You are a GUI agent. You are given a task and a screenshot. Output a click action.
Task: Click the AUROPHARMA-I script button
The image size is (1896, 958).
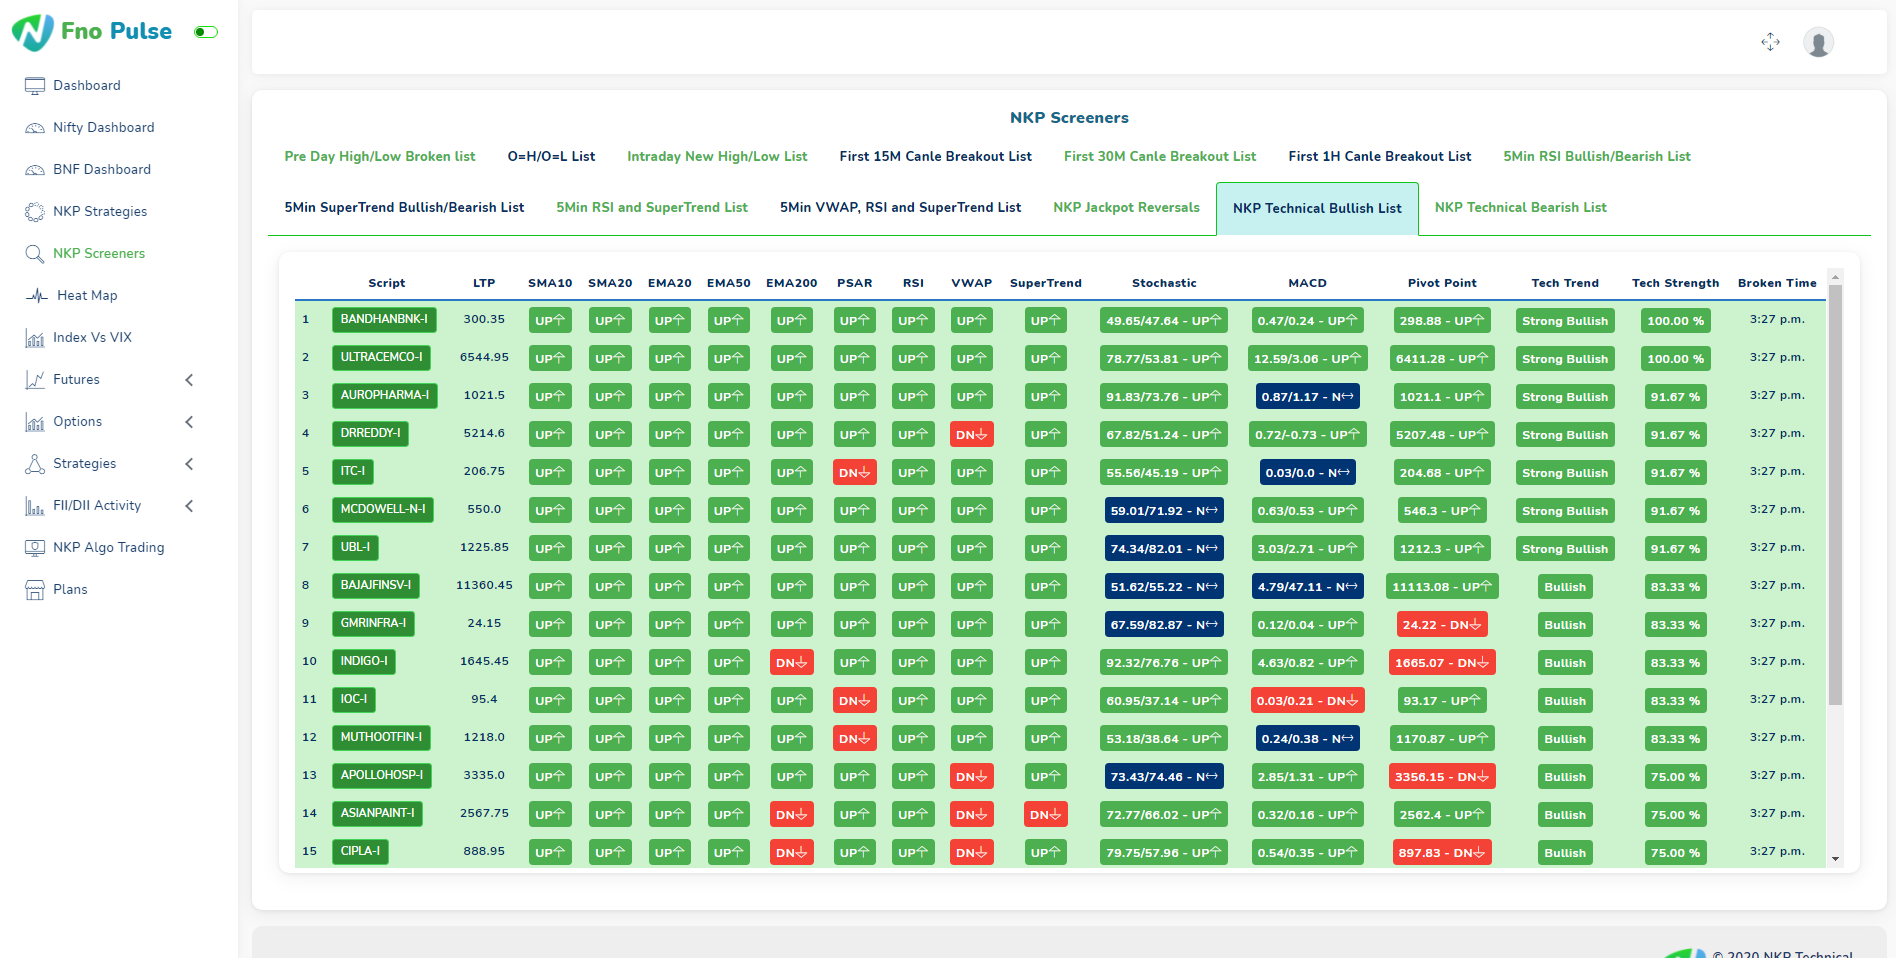pyautogui.click(x=385, y=396)
